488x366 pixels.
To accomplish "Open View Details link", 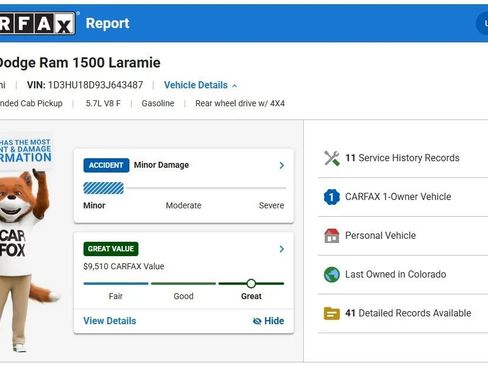I will click(110, 321).
